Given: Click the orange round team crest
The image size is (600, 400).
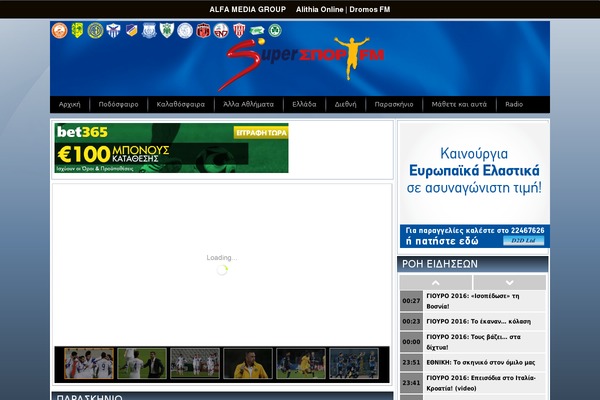Looking at the screenshot, I should pos(59,31).
